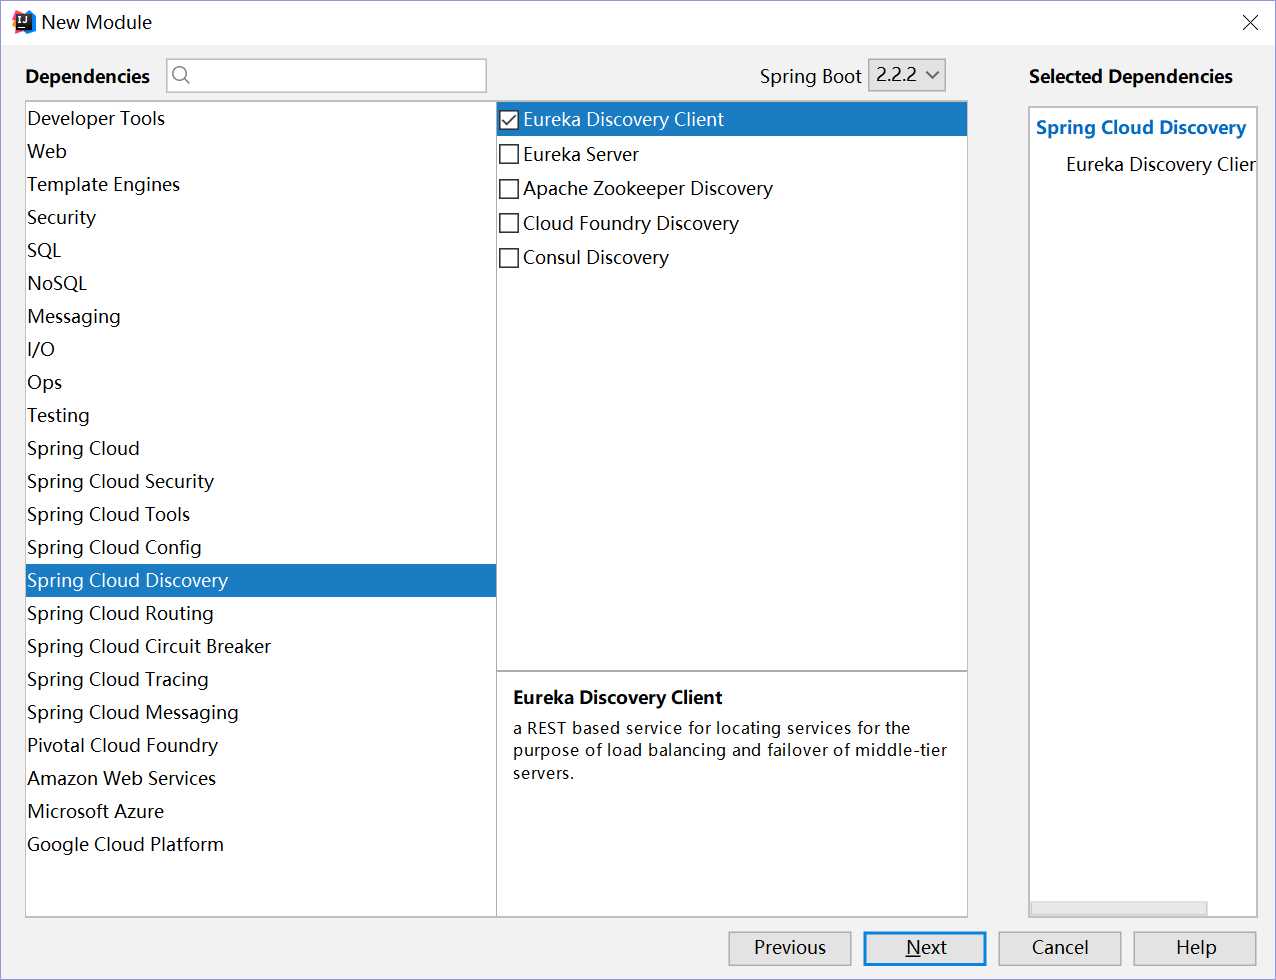This screenshot has height=980, width=1276.
Task: Click the IntelliJ IDEA logo icon in title bar
Action: click(x=23, y=22)
